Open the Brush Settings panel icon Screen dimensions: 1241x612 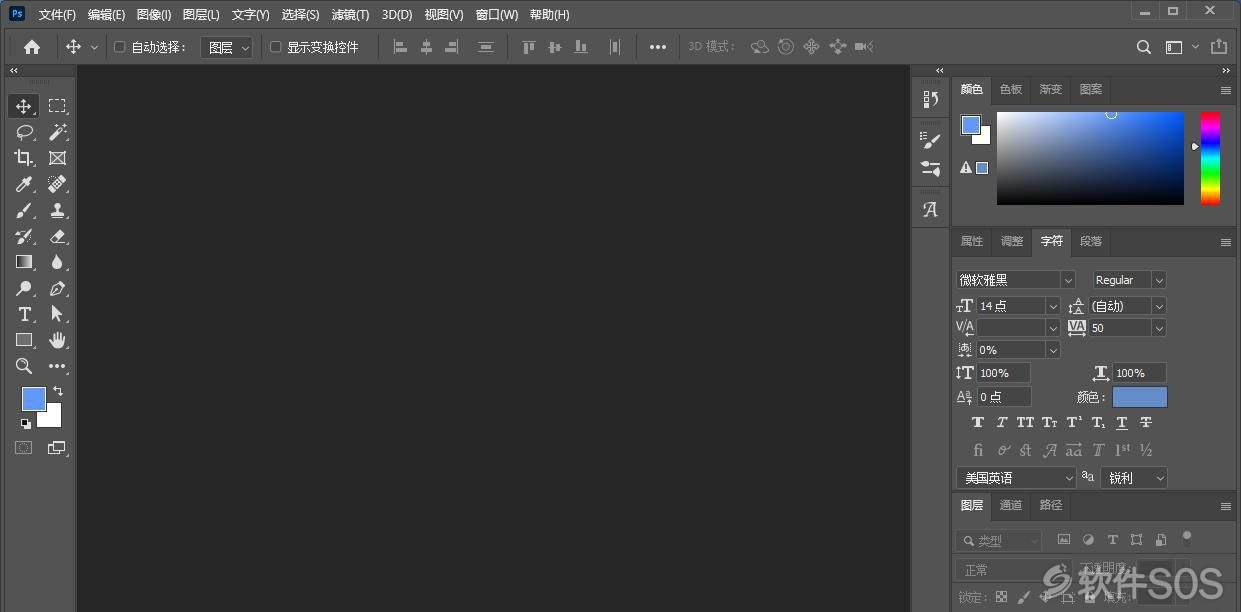click(x=931, y=142)
